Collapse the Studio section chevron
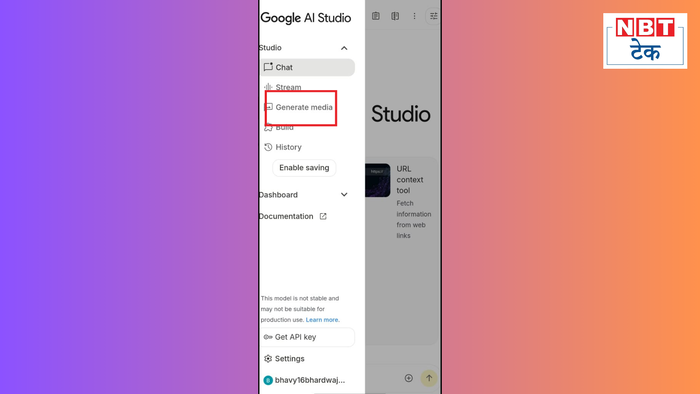Viewport: 700px width, 394px height. [x=344, y=48]
